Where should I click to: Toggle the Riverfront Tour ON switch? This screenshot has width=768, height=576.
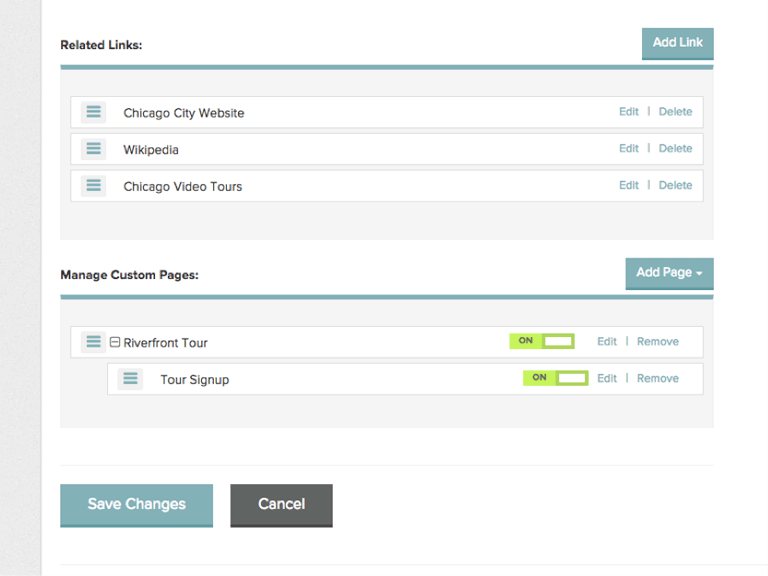pos(542,341)
